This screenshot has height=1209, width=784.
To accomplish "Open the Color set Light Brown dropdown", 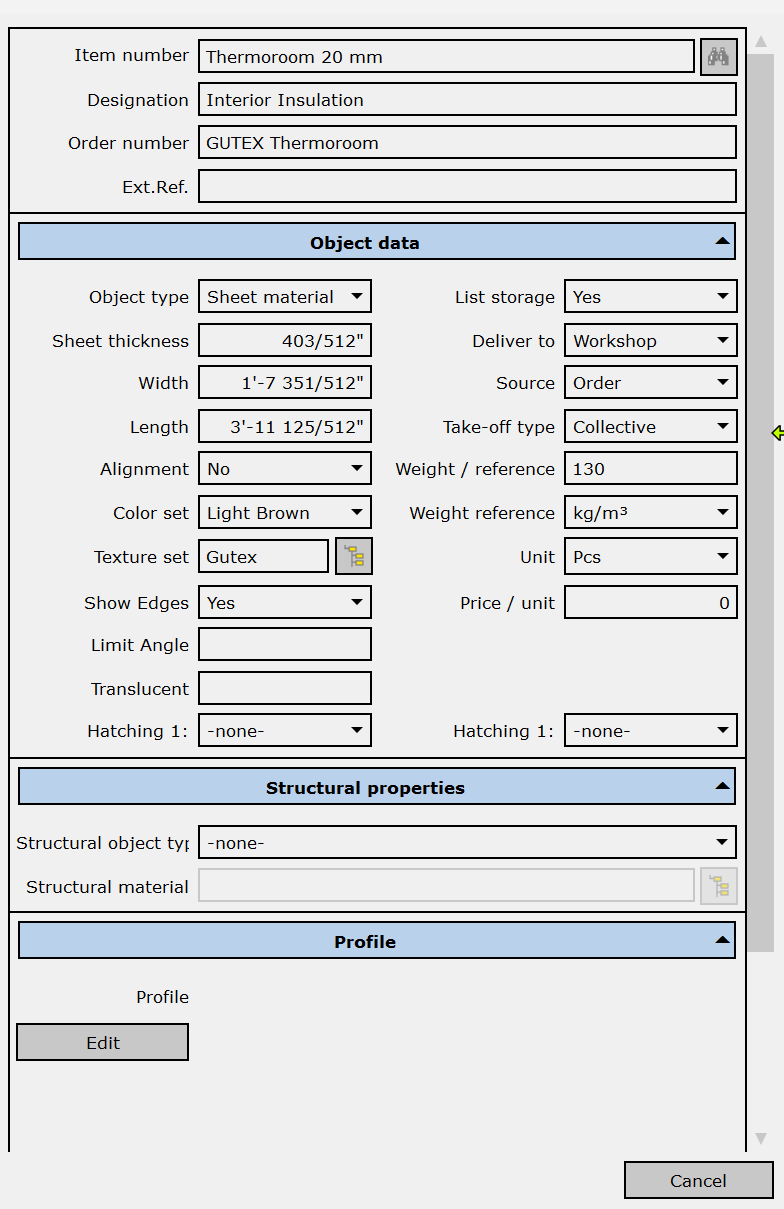I will point(285,513).
